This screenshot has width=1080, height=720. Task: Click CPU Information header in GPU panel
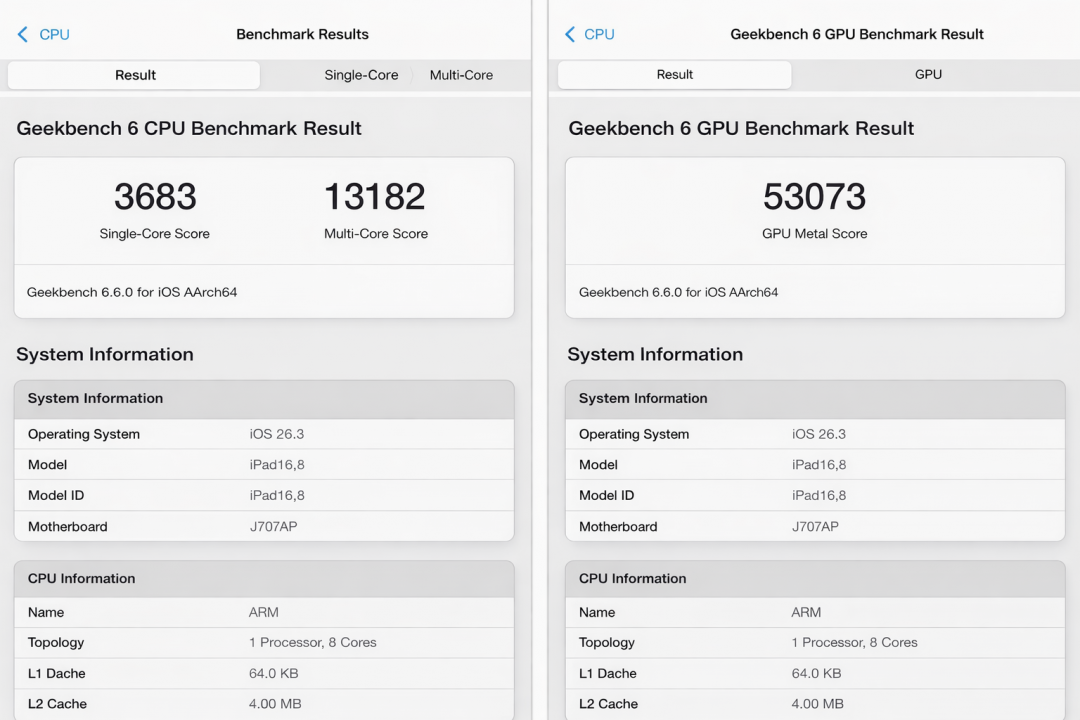click(x=815, y=579)
